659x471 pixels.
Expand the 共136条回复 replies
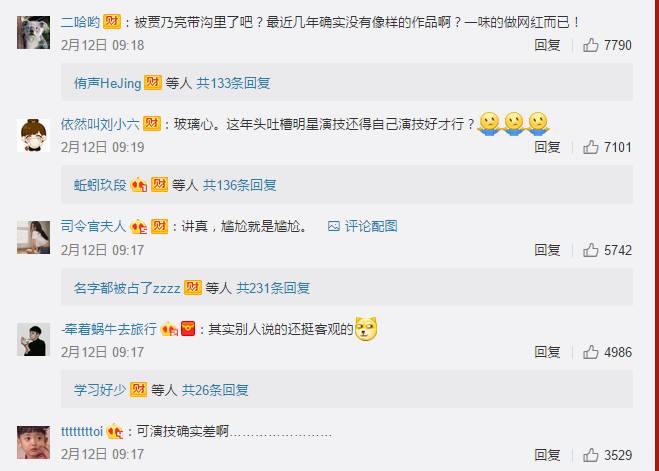click(240, 185)
